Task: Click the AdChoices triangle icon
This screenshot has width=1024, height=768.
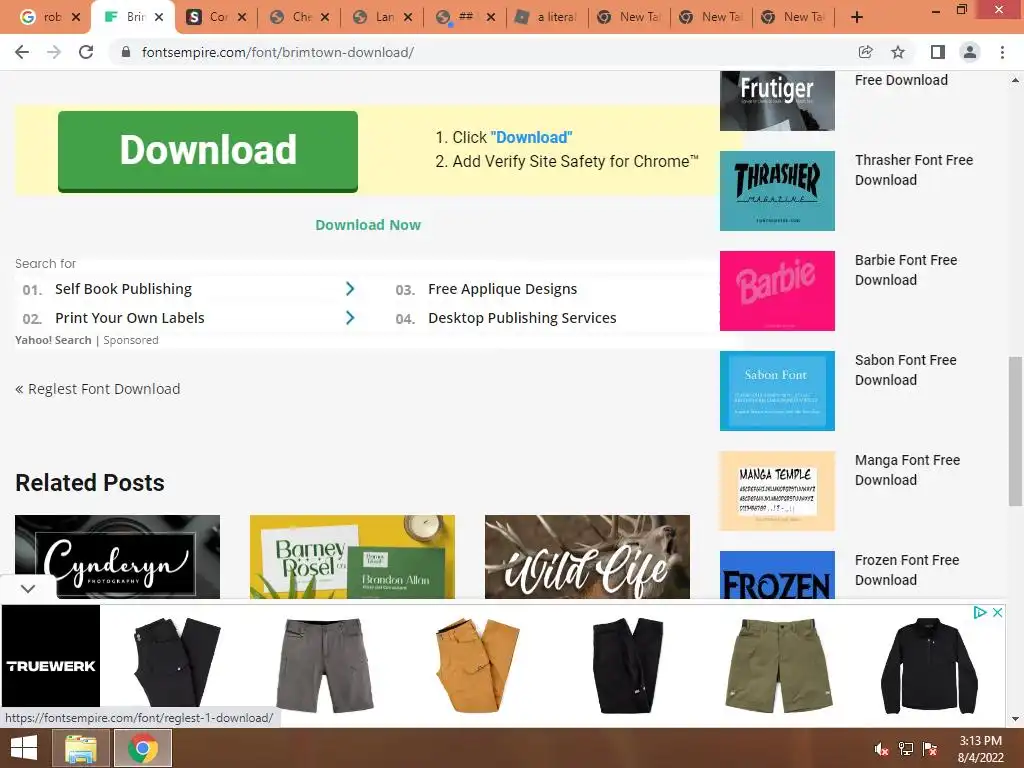Action: point(980,613)
